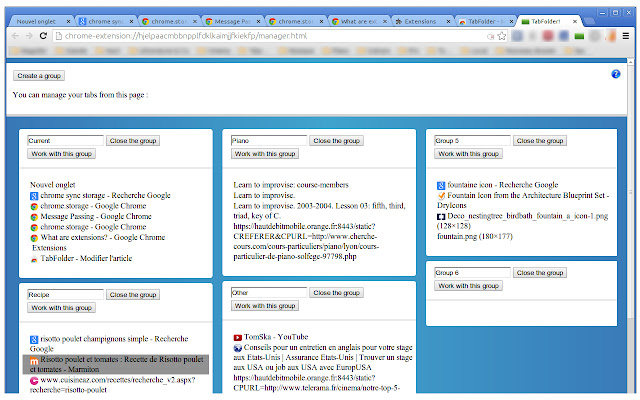Open 'What are extensions? - Google Chrome' entry
The height and width of the screenshot is (400, 640).
[x=103, y=237]
